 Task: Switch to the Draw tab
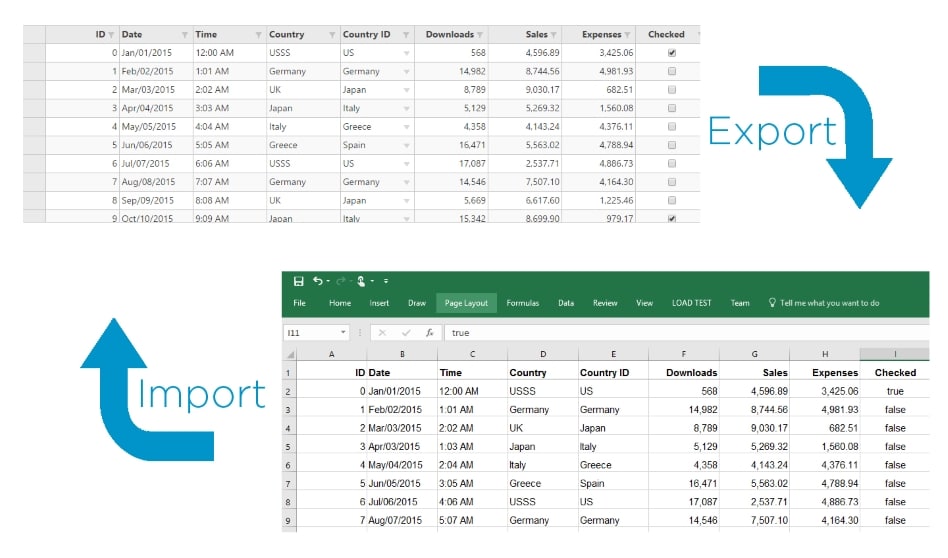[x=417, y=303]
